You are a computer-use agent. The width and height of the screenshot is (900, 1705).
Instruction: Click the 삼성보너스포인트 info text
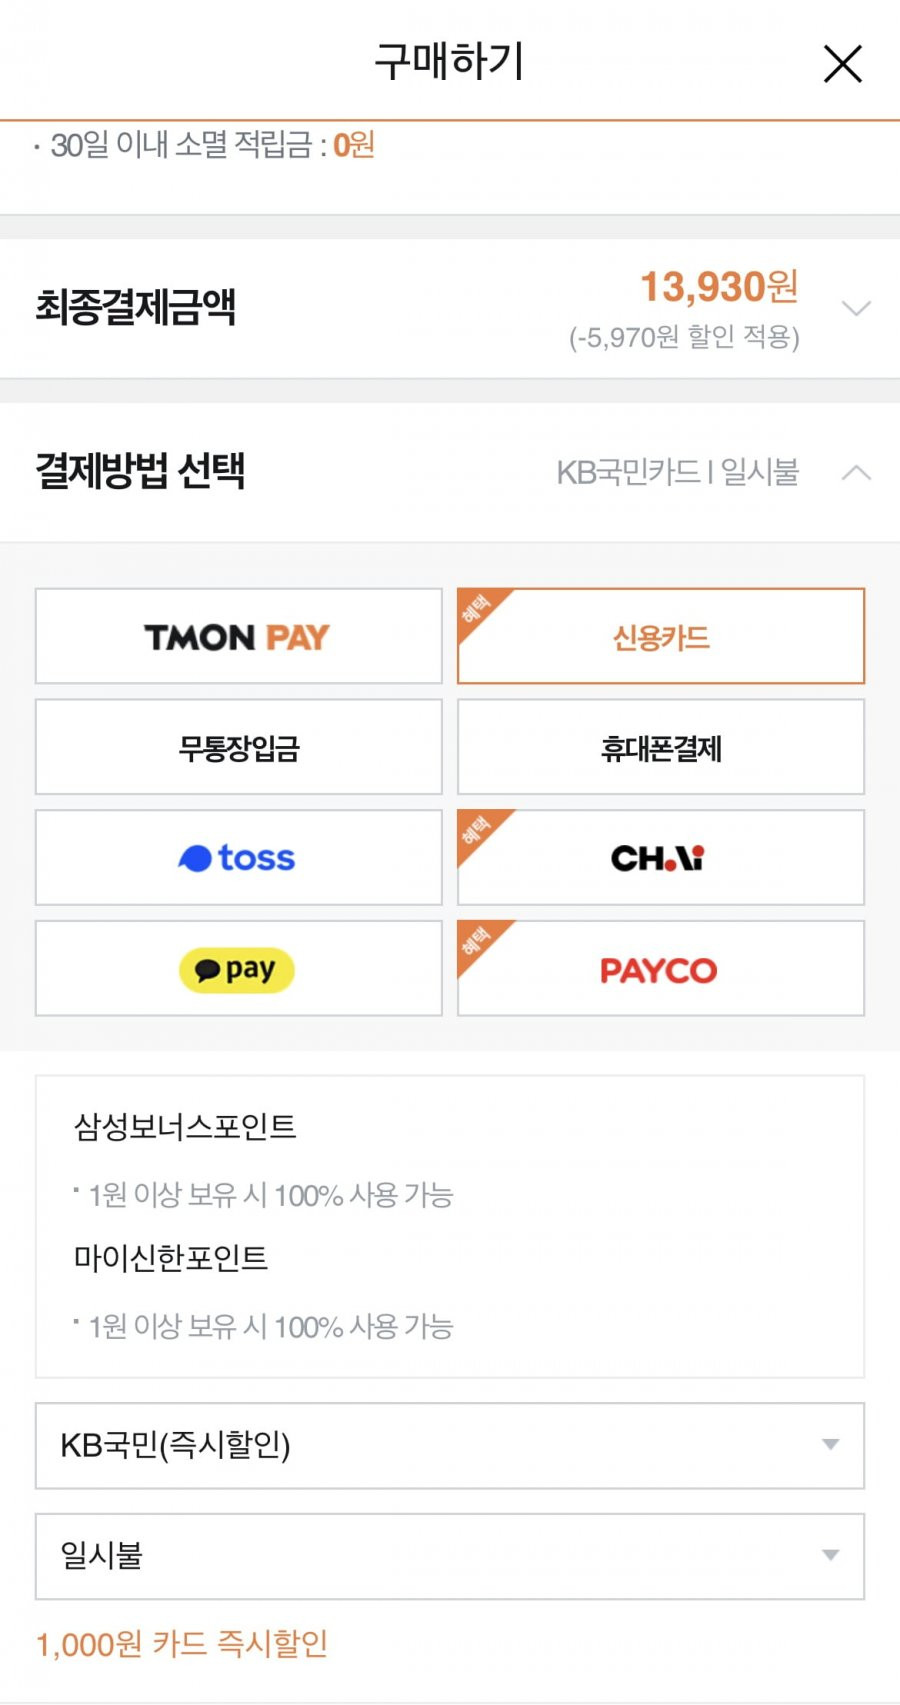[x=185, y=1127]
